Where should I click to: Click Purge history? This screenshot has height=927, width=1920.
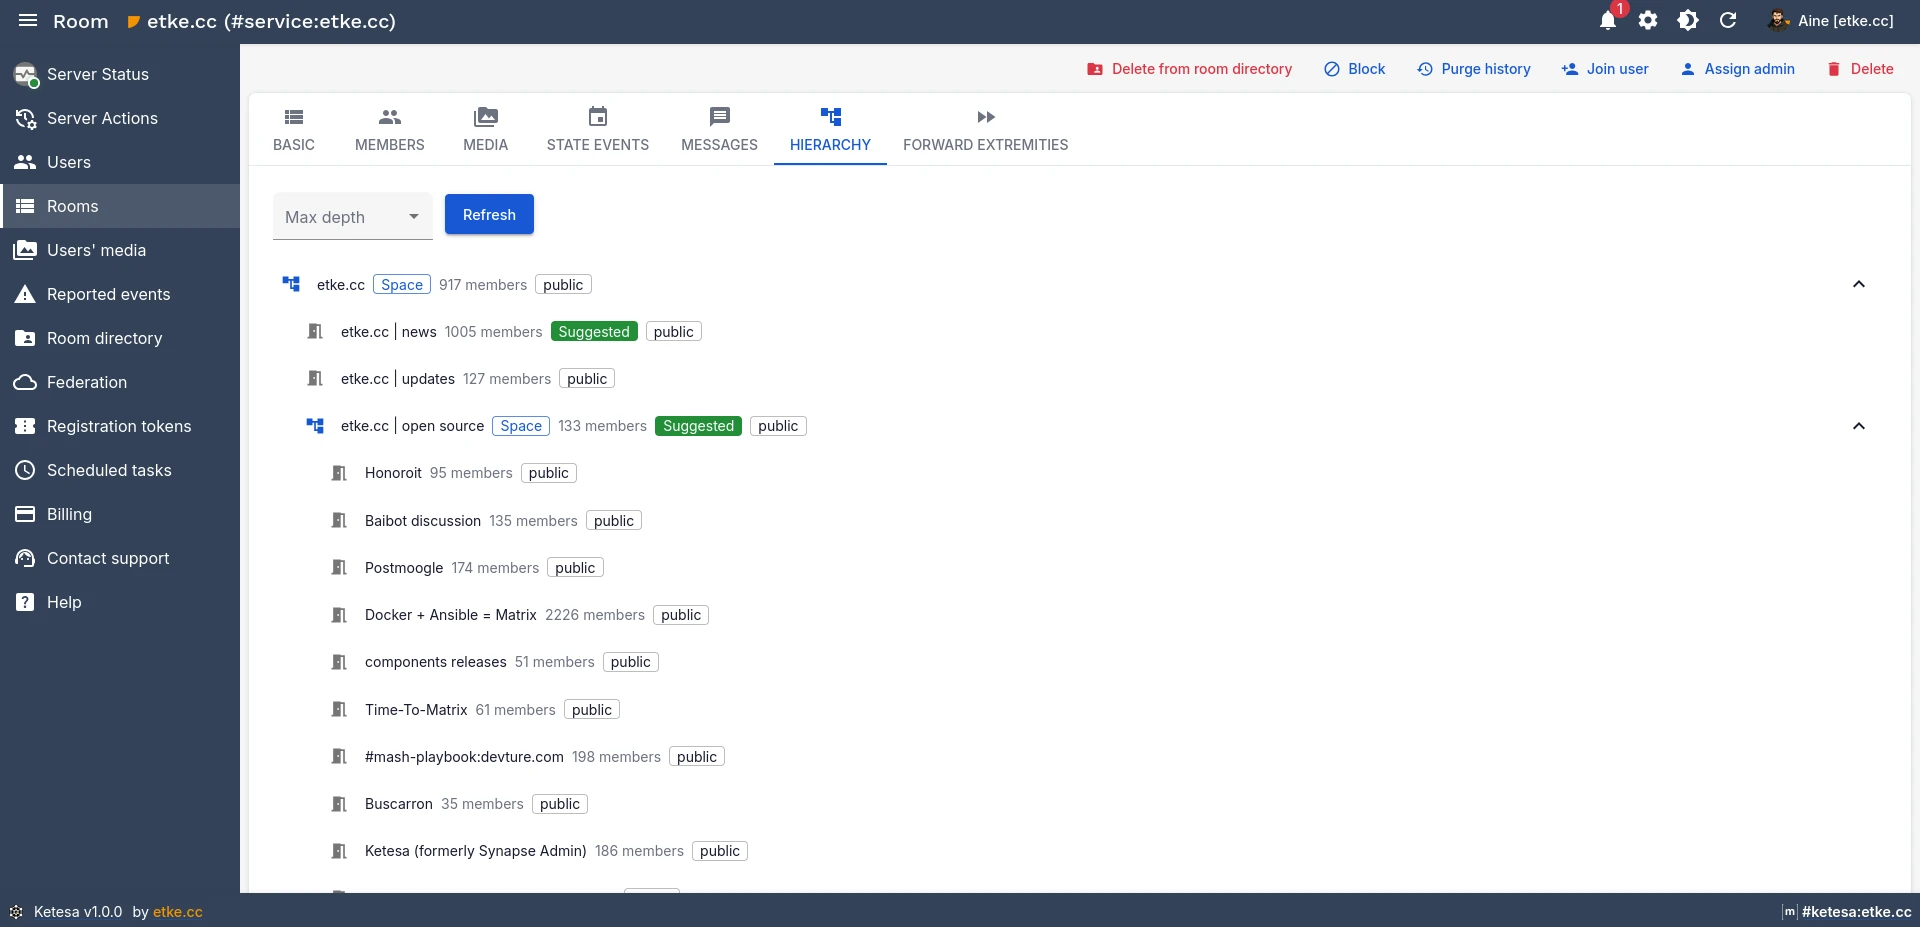[1474, 69]
